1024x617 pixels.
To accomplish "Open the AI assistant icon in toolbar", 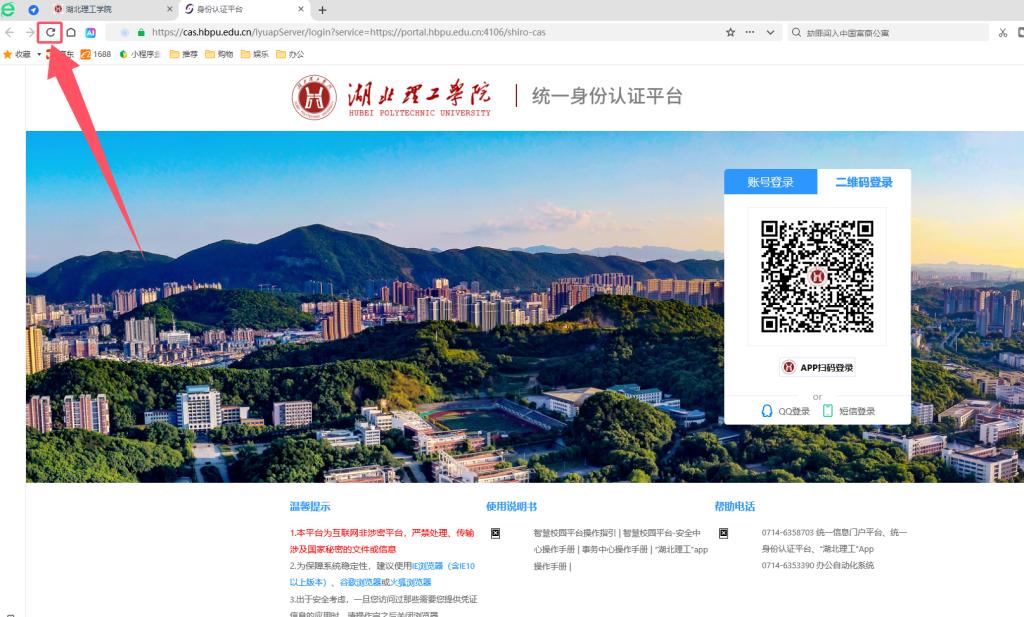I will (x=90, y=32).
